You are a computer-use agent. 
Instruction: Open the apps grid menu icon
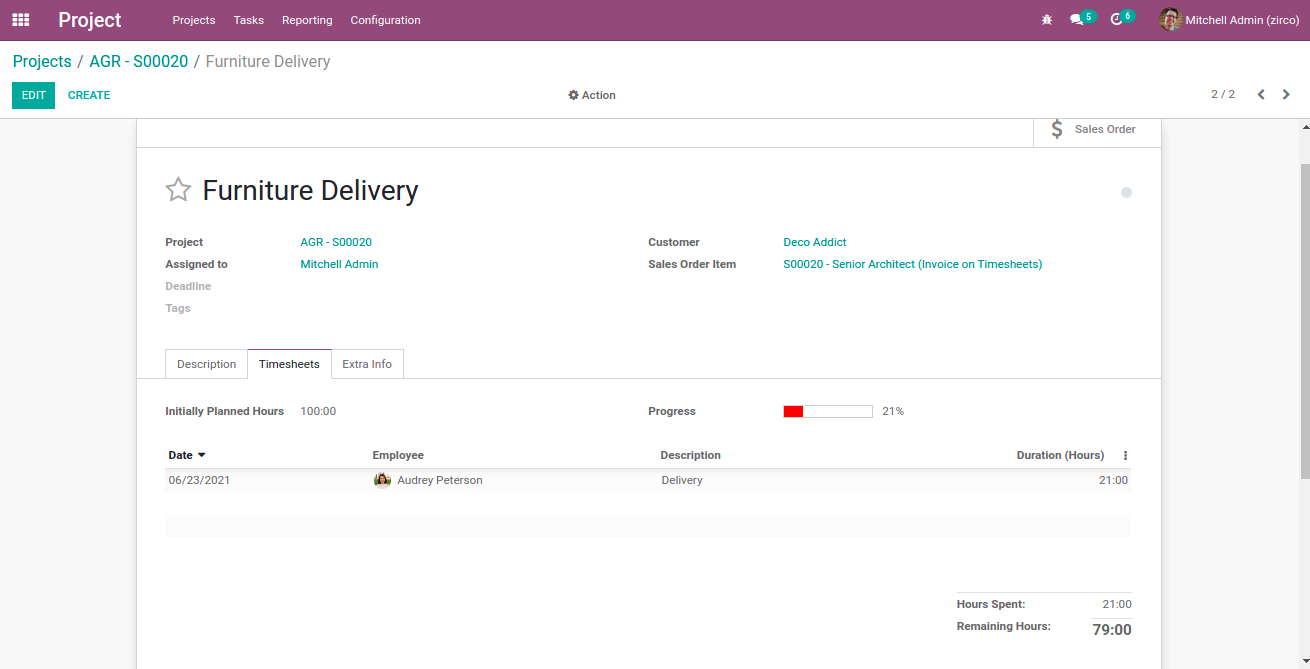(20, 20)
